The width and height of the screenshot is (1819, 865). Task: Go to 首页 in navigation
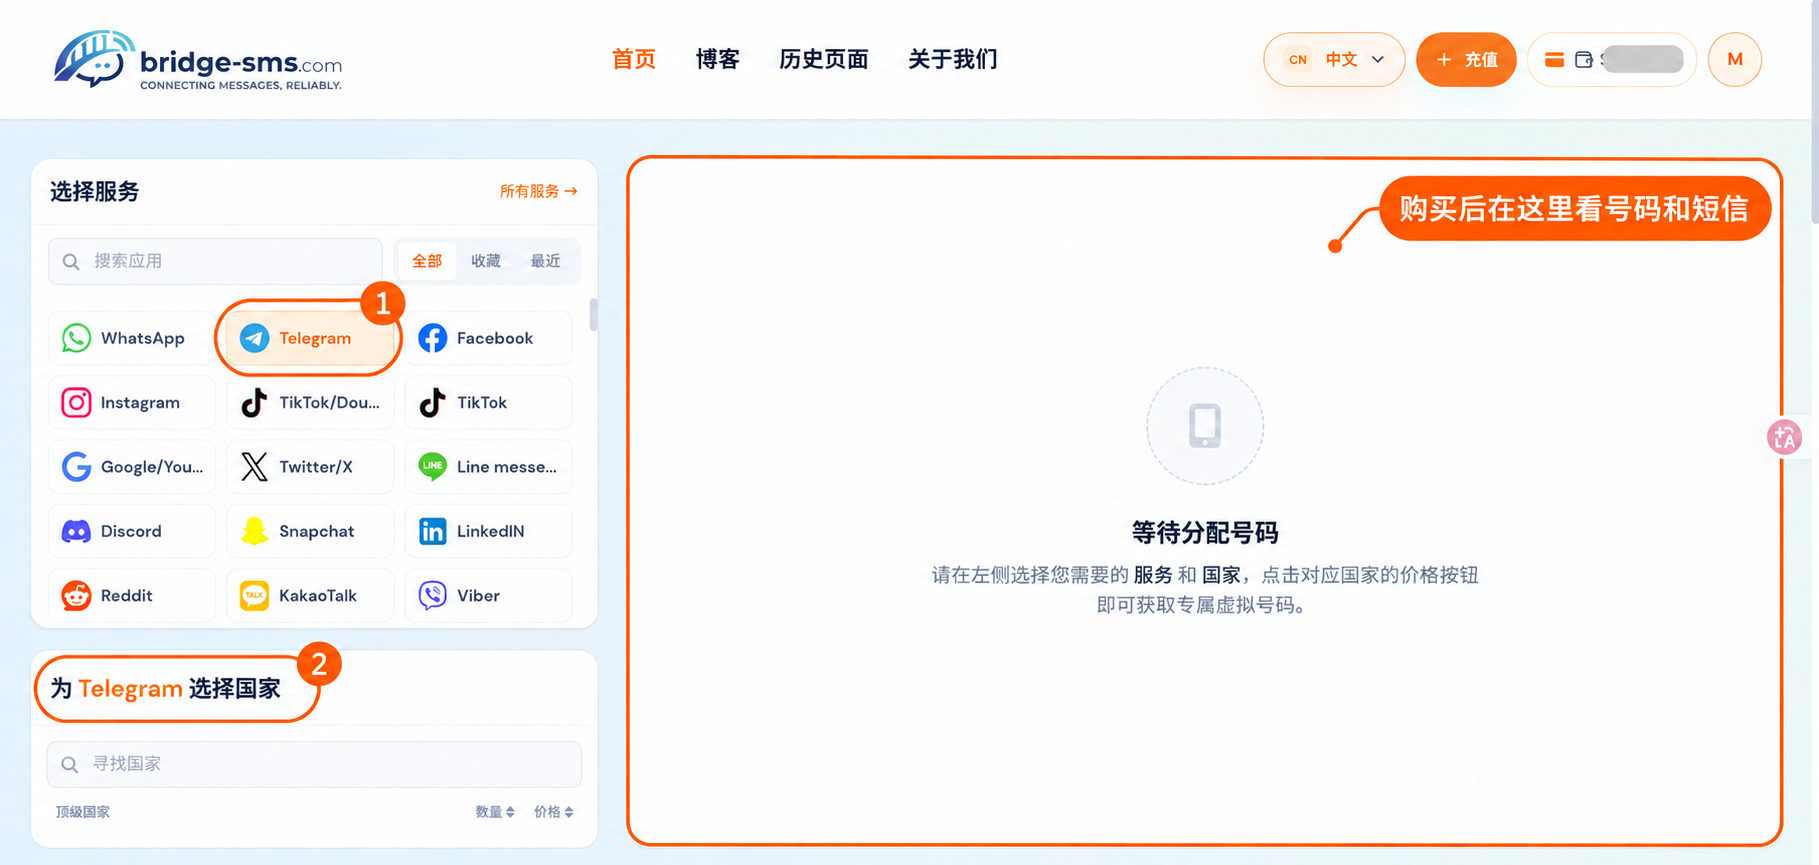click(x=634, y=60)
